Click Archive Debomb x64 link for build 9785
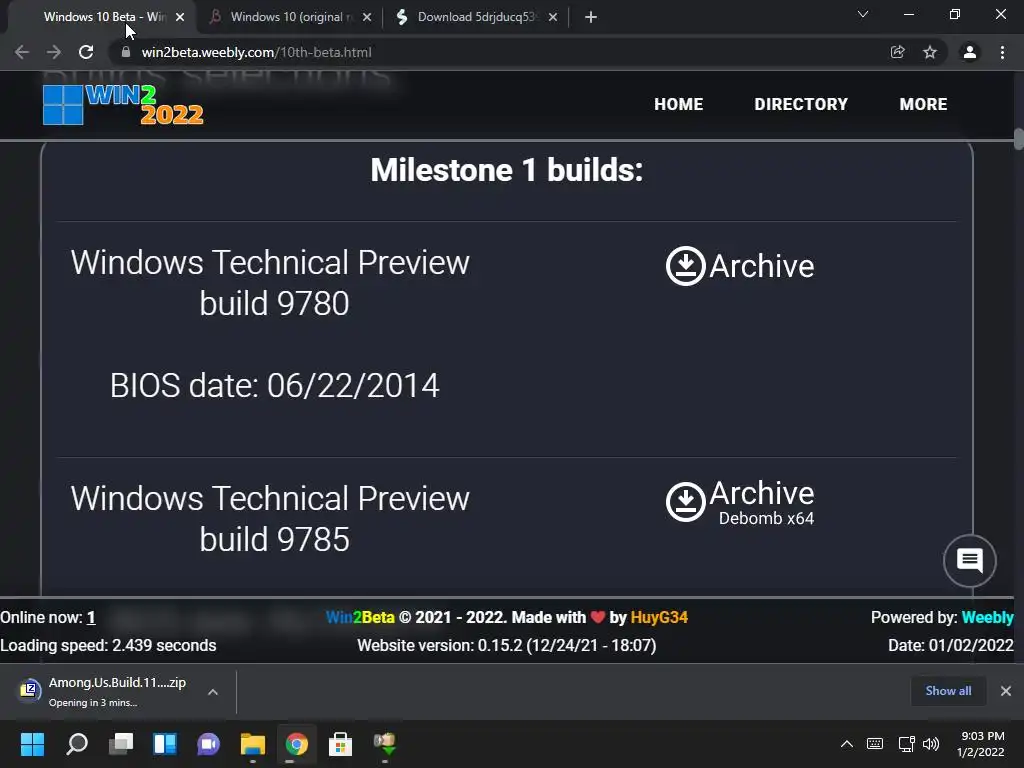Viewport: 1024px width, 768px height. coord(761,503)
